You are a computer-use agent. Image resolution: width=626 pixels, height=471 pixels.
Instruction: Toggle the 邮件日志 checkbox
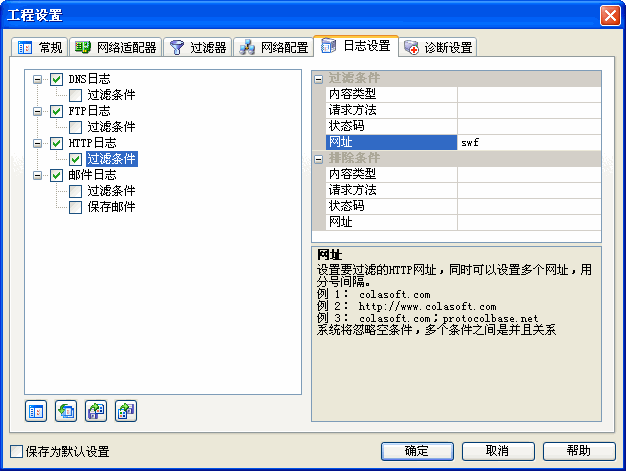click(56, 175)
